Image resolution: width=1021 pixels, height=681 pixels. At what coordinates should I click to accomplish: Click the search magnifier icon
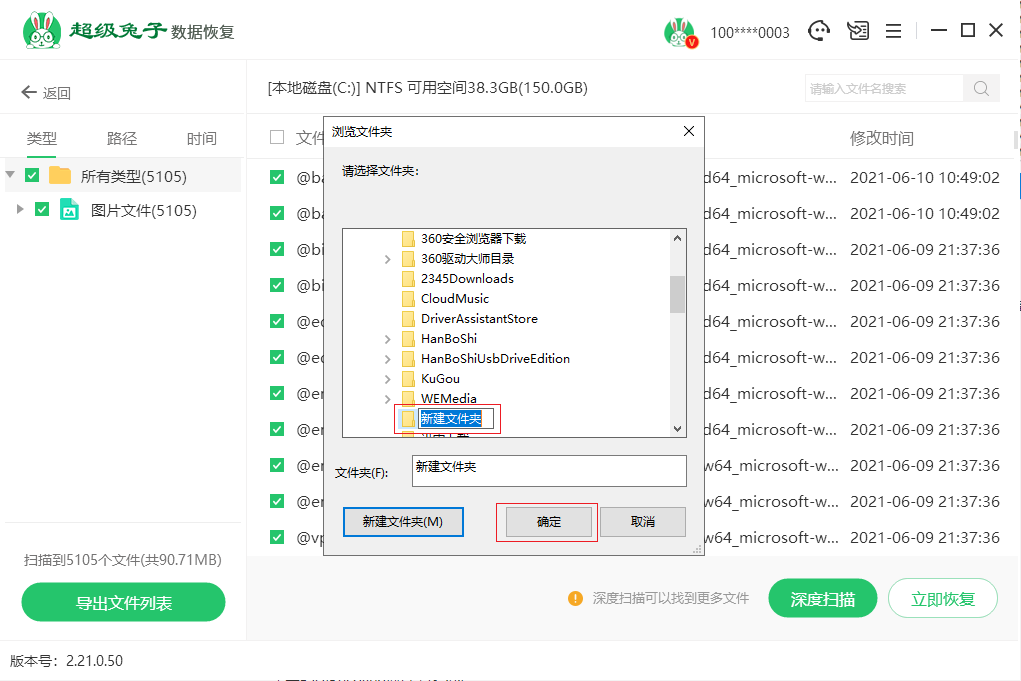(x=981, y=88)
